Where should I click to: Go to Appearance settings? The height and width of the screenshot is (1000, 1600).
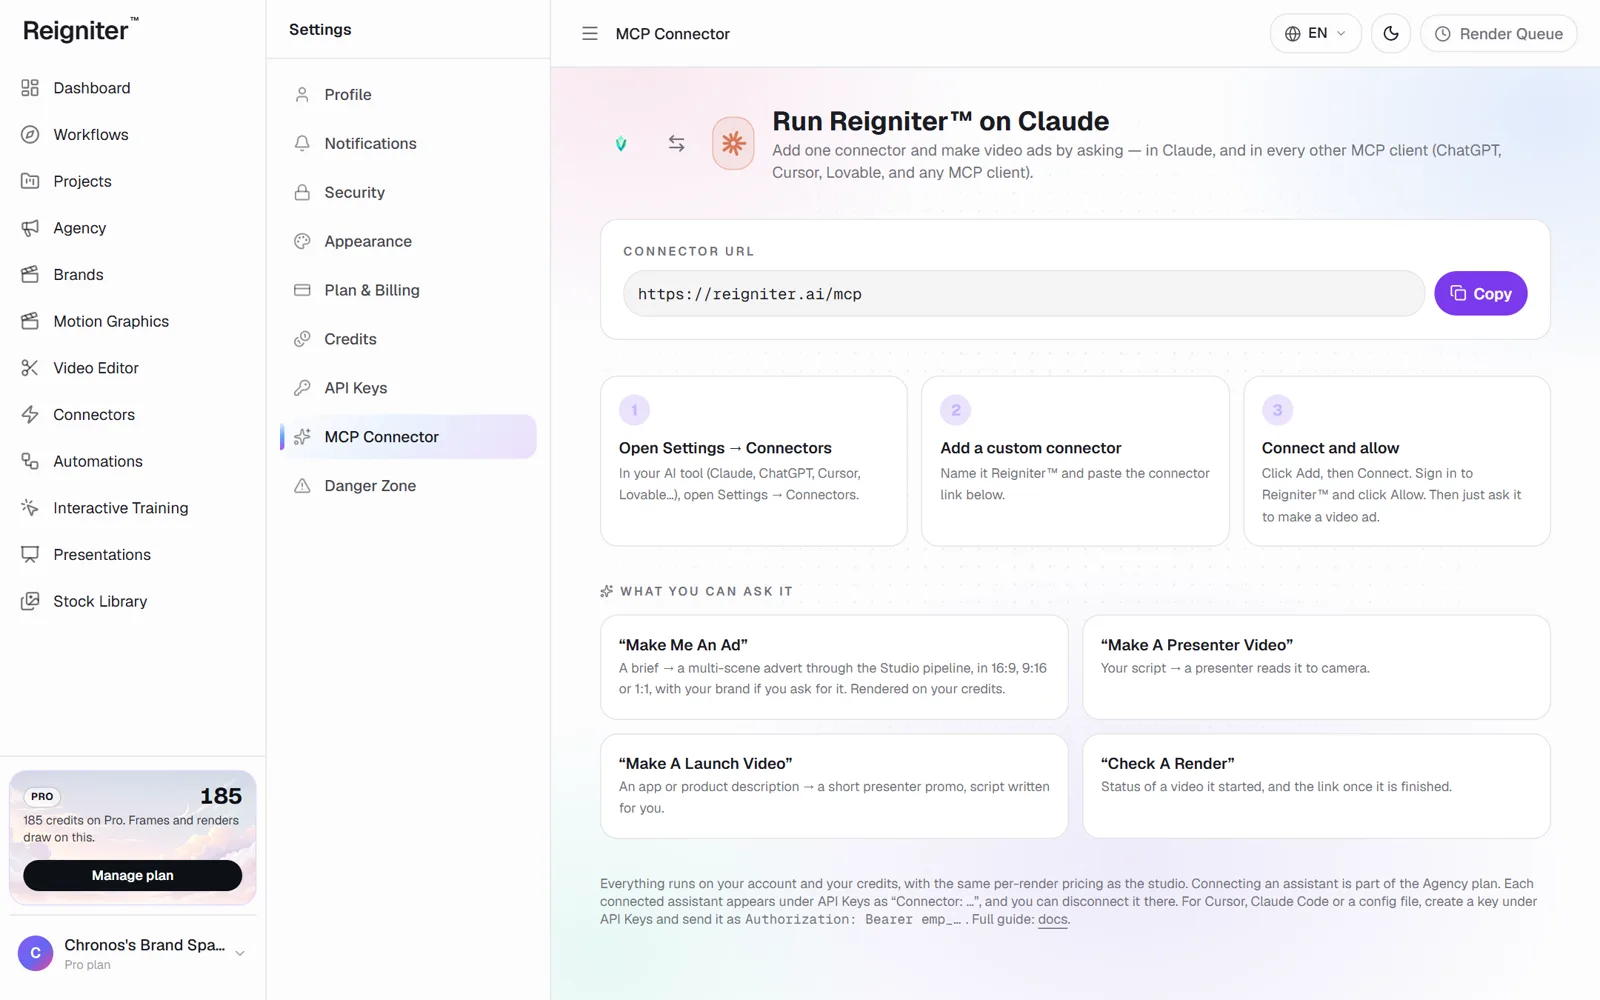408,241
